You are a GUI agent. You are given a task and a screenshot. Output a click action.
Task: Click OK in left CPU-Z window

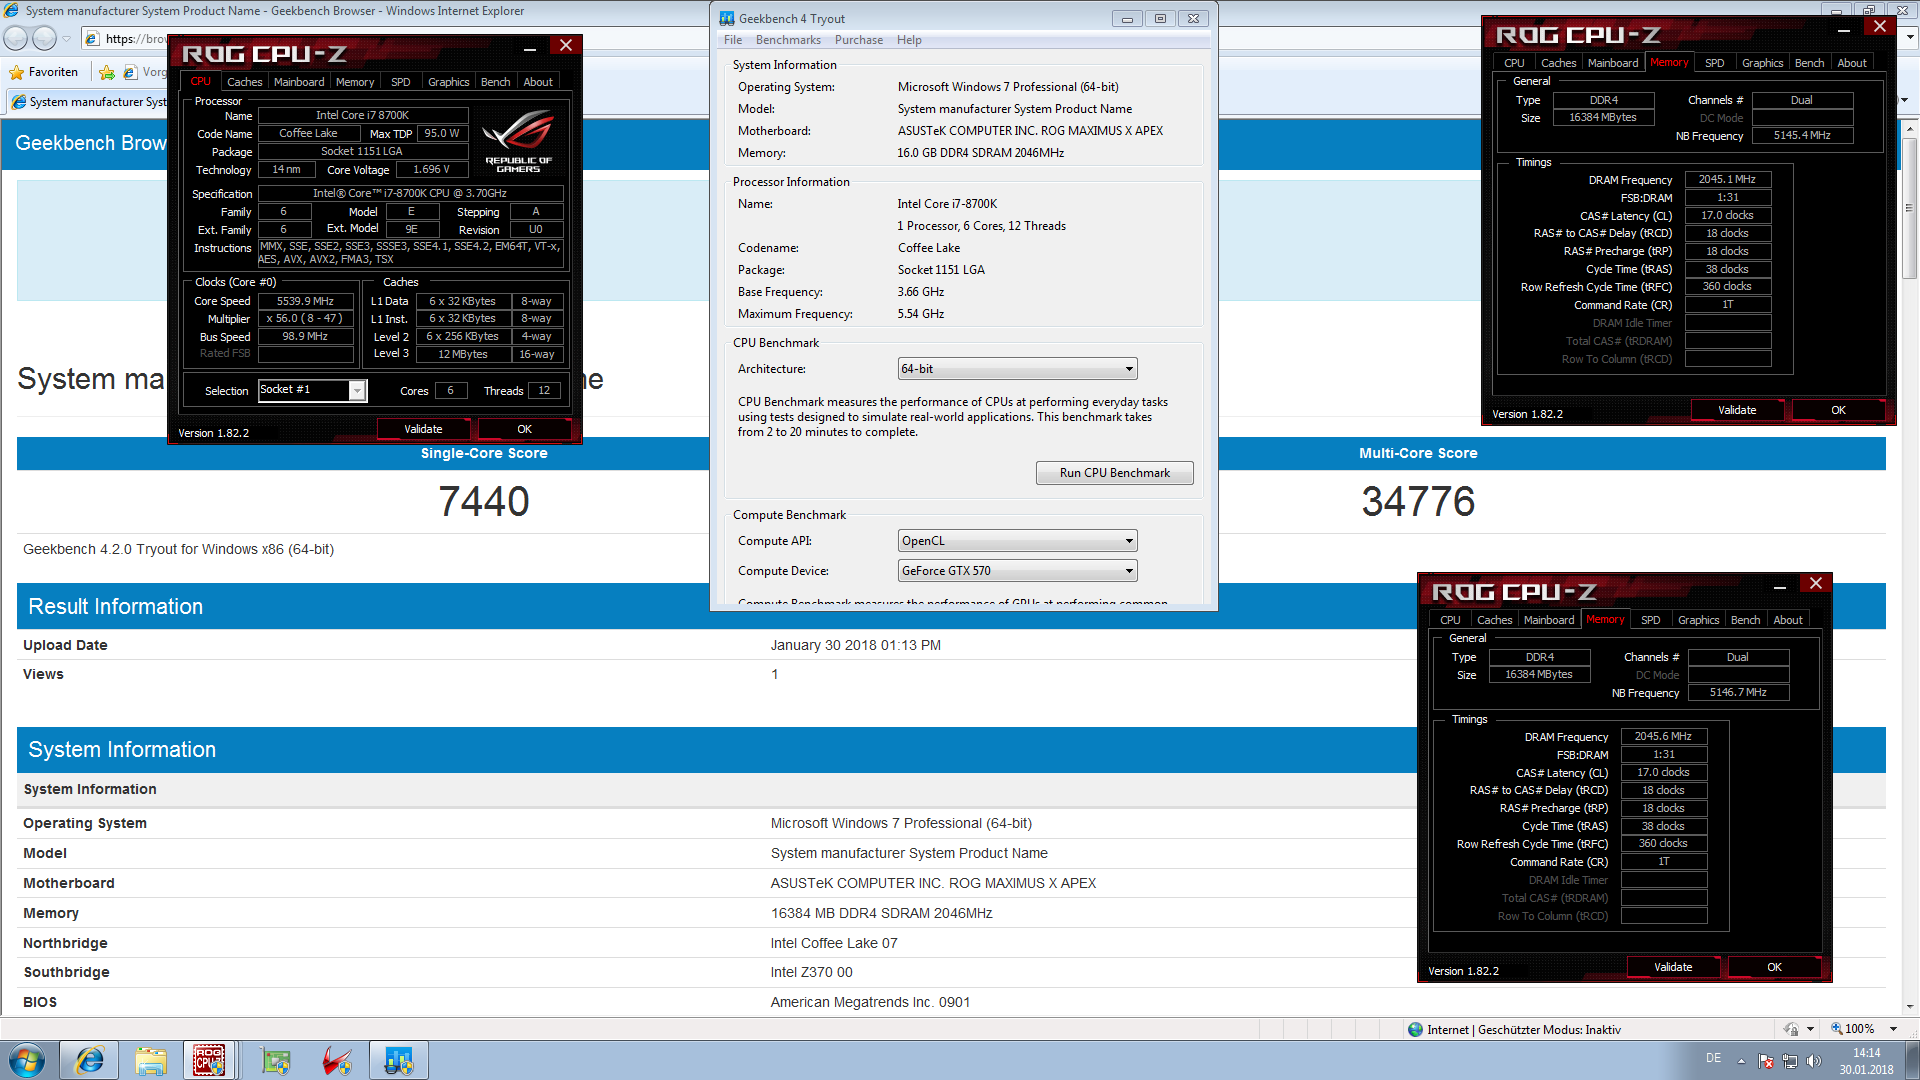(524, 429)
